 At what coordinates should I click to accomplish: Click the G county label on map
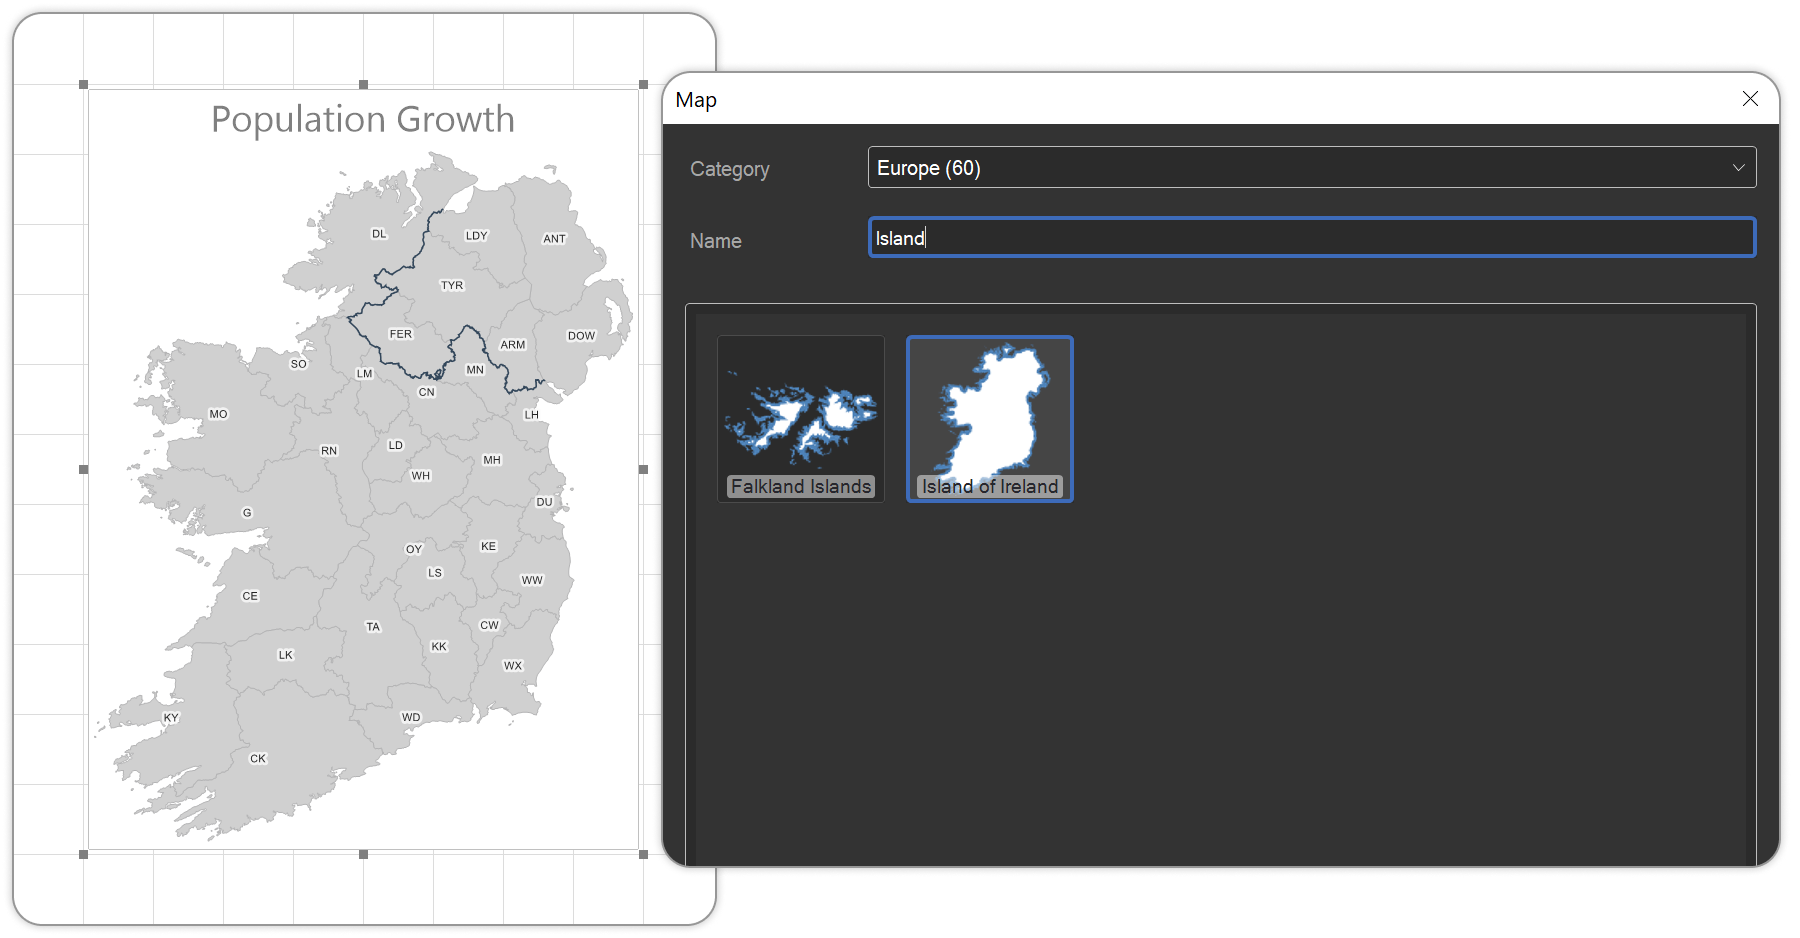247,513
